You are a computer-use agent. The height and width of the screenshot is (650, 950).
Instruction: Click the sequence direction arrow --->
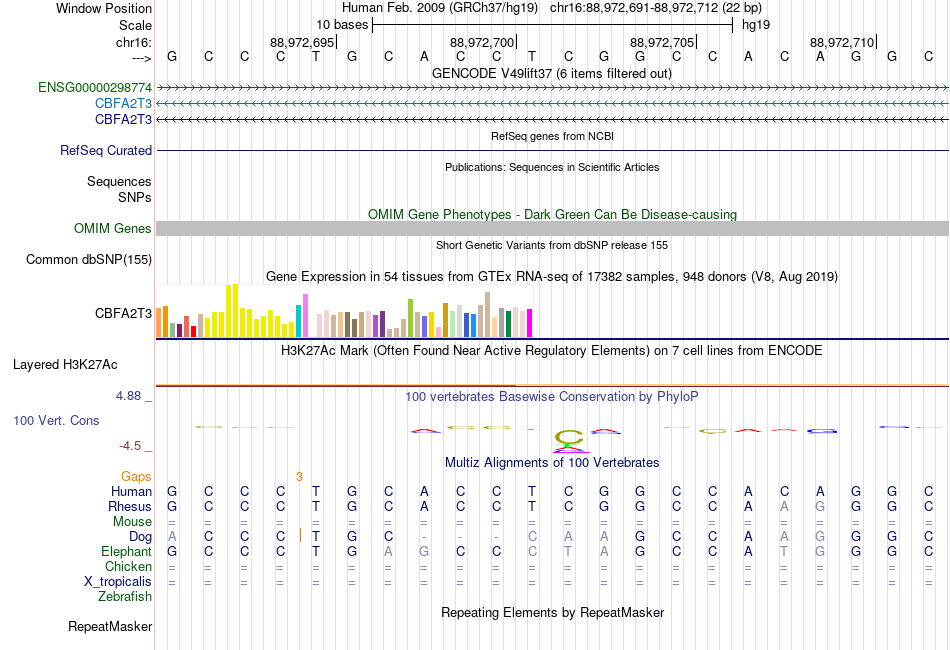tap(142, 58)
